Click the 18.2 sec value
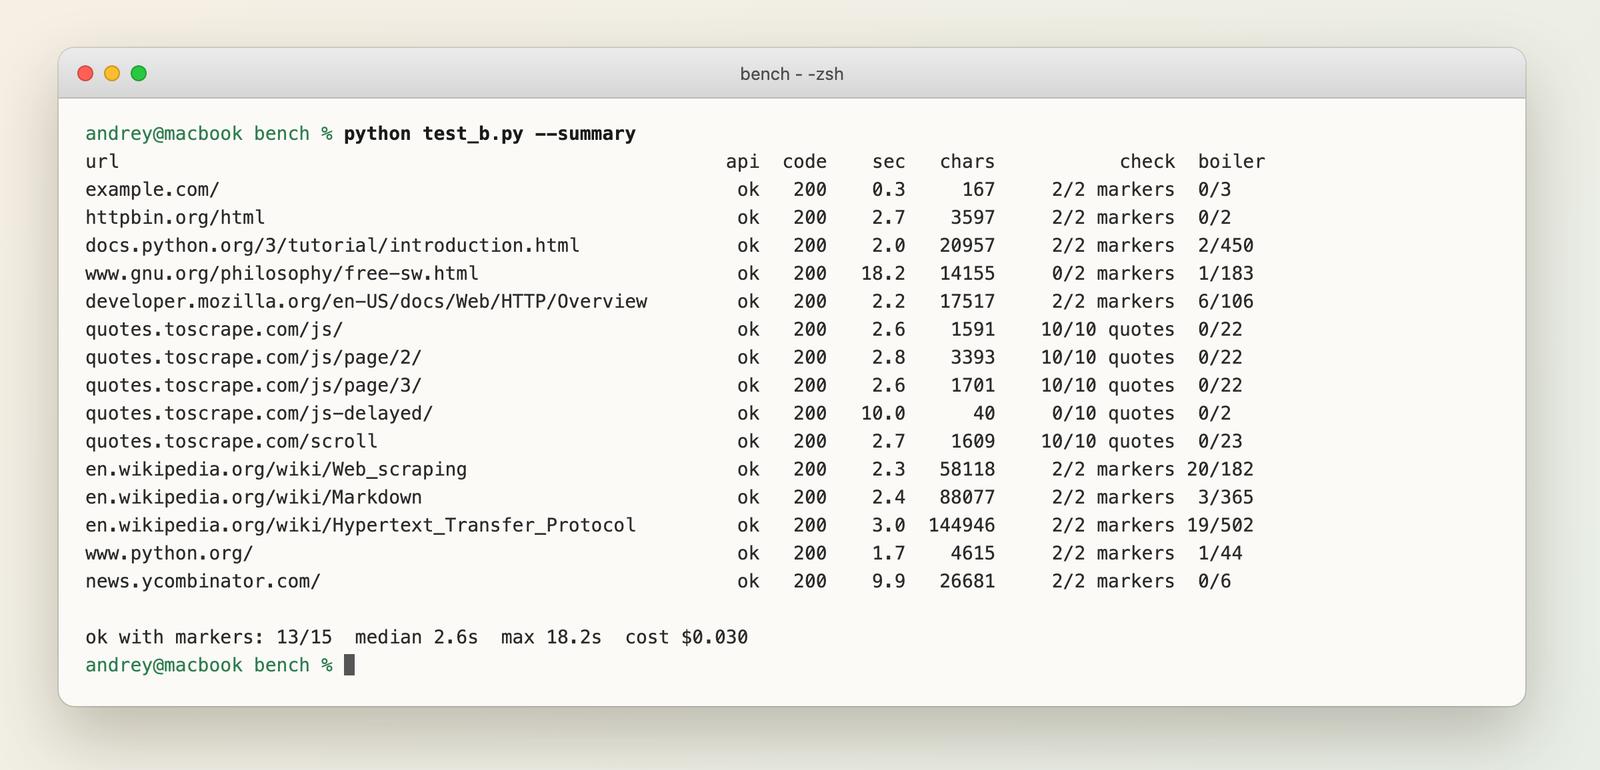 click(x=883, y=274)
